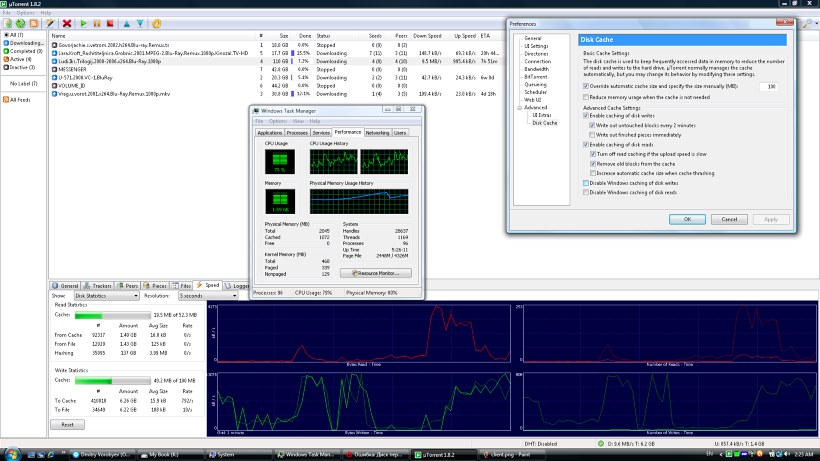Screen dimensions: 820x461
Task: Open the Peers tab in details pane
Action: click(x=130, y=285)
